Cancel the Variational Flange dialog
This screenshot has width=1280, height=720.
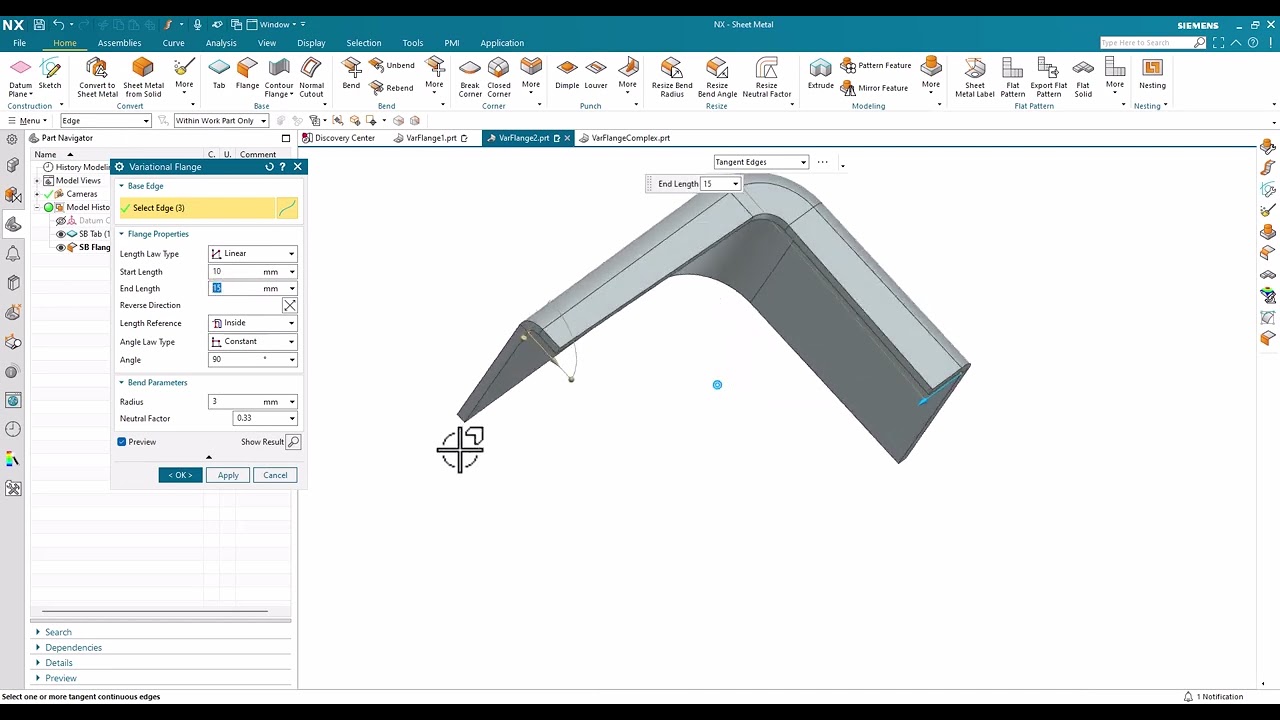275,475
